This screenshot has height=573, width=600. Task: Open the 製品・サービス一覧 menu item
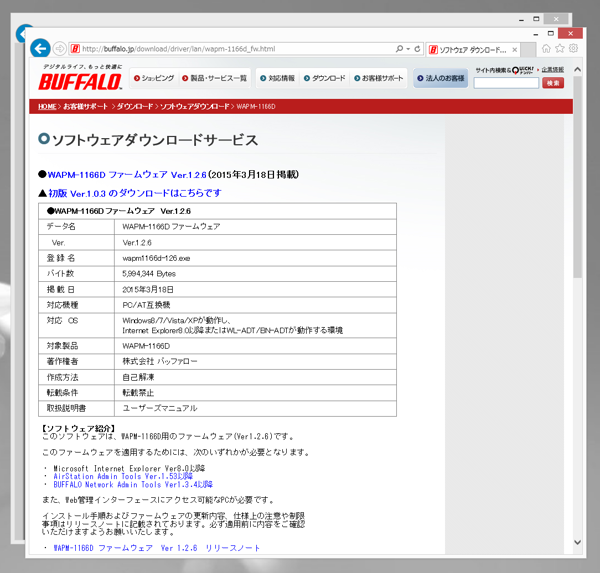click(214, 78)
